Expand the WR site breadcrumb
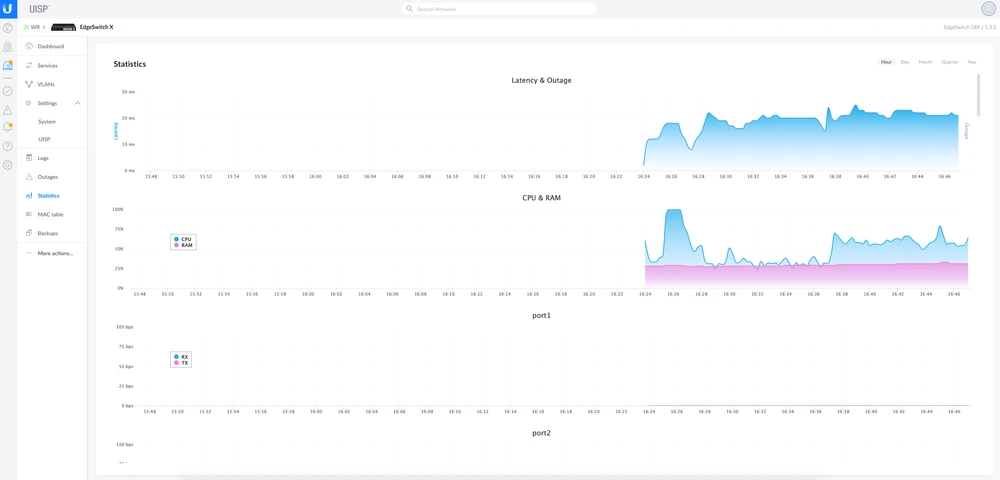Image resolution: width=1000 pixels, height=480 pixels. coord(34,27)
